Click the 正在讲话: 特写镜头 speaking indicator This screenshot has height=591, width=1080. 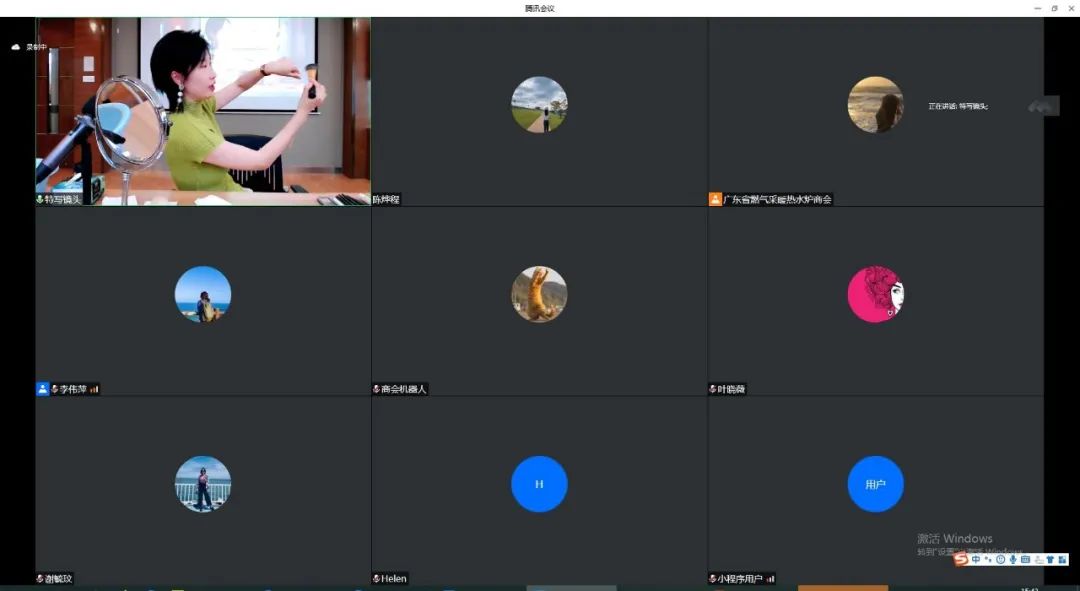[958, 106]
